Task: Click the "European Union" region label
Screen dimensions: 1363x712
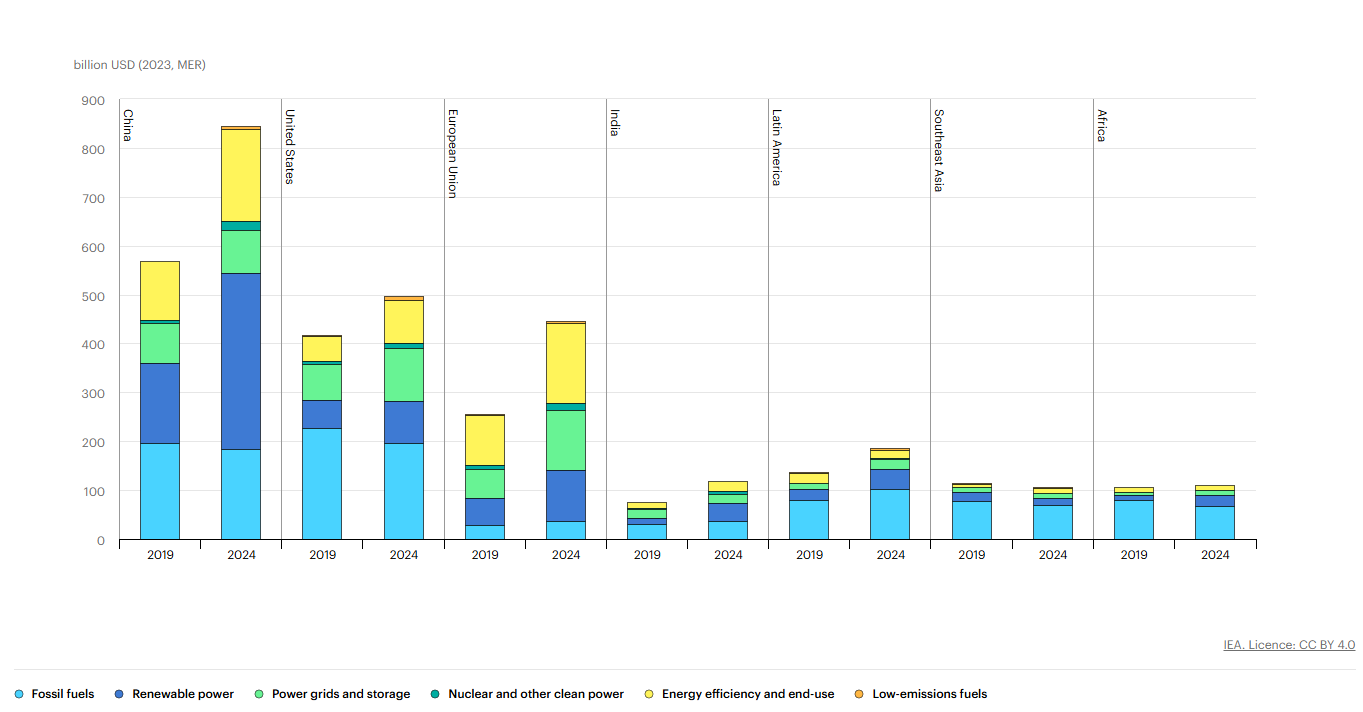Action: tap(452, 153)
